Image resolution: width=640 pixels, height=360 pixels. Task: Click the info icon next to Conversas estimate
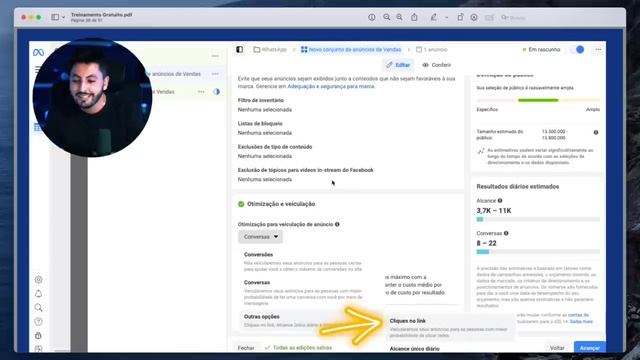506,233
